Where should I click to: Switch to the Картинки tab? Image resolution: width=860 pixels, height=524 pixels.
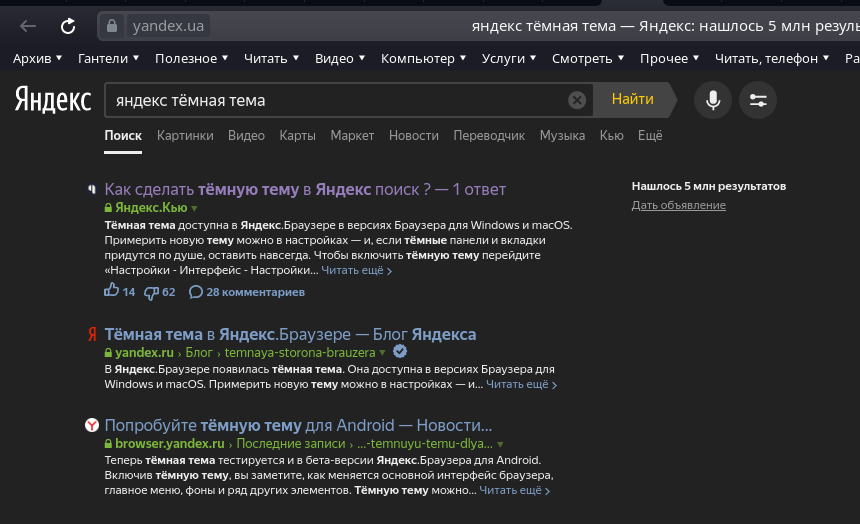185,135
